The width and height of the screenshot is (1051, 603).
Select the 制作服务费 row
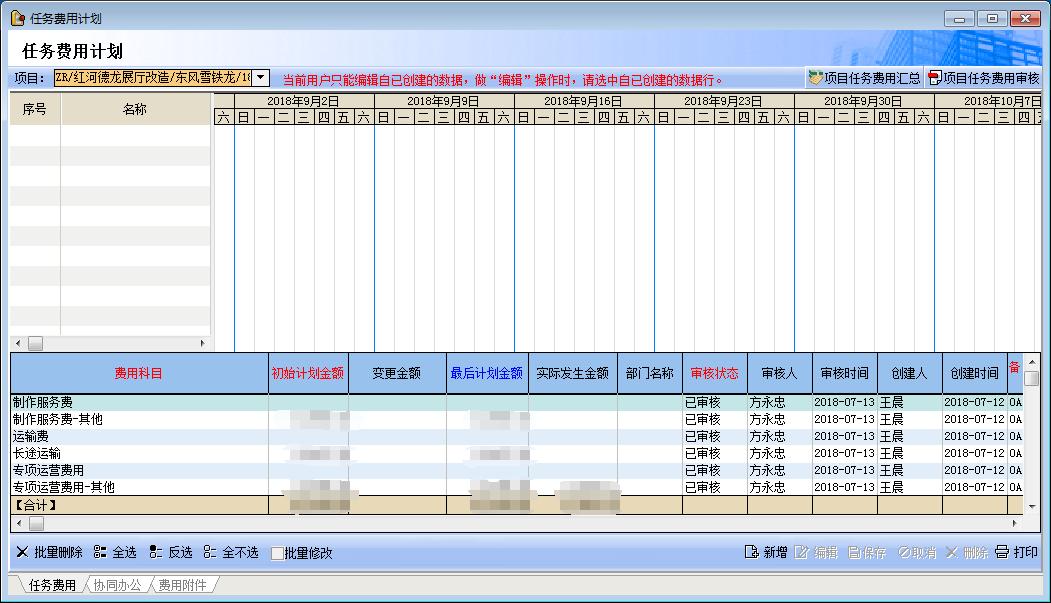click(x=138, y=403)
